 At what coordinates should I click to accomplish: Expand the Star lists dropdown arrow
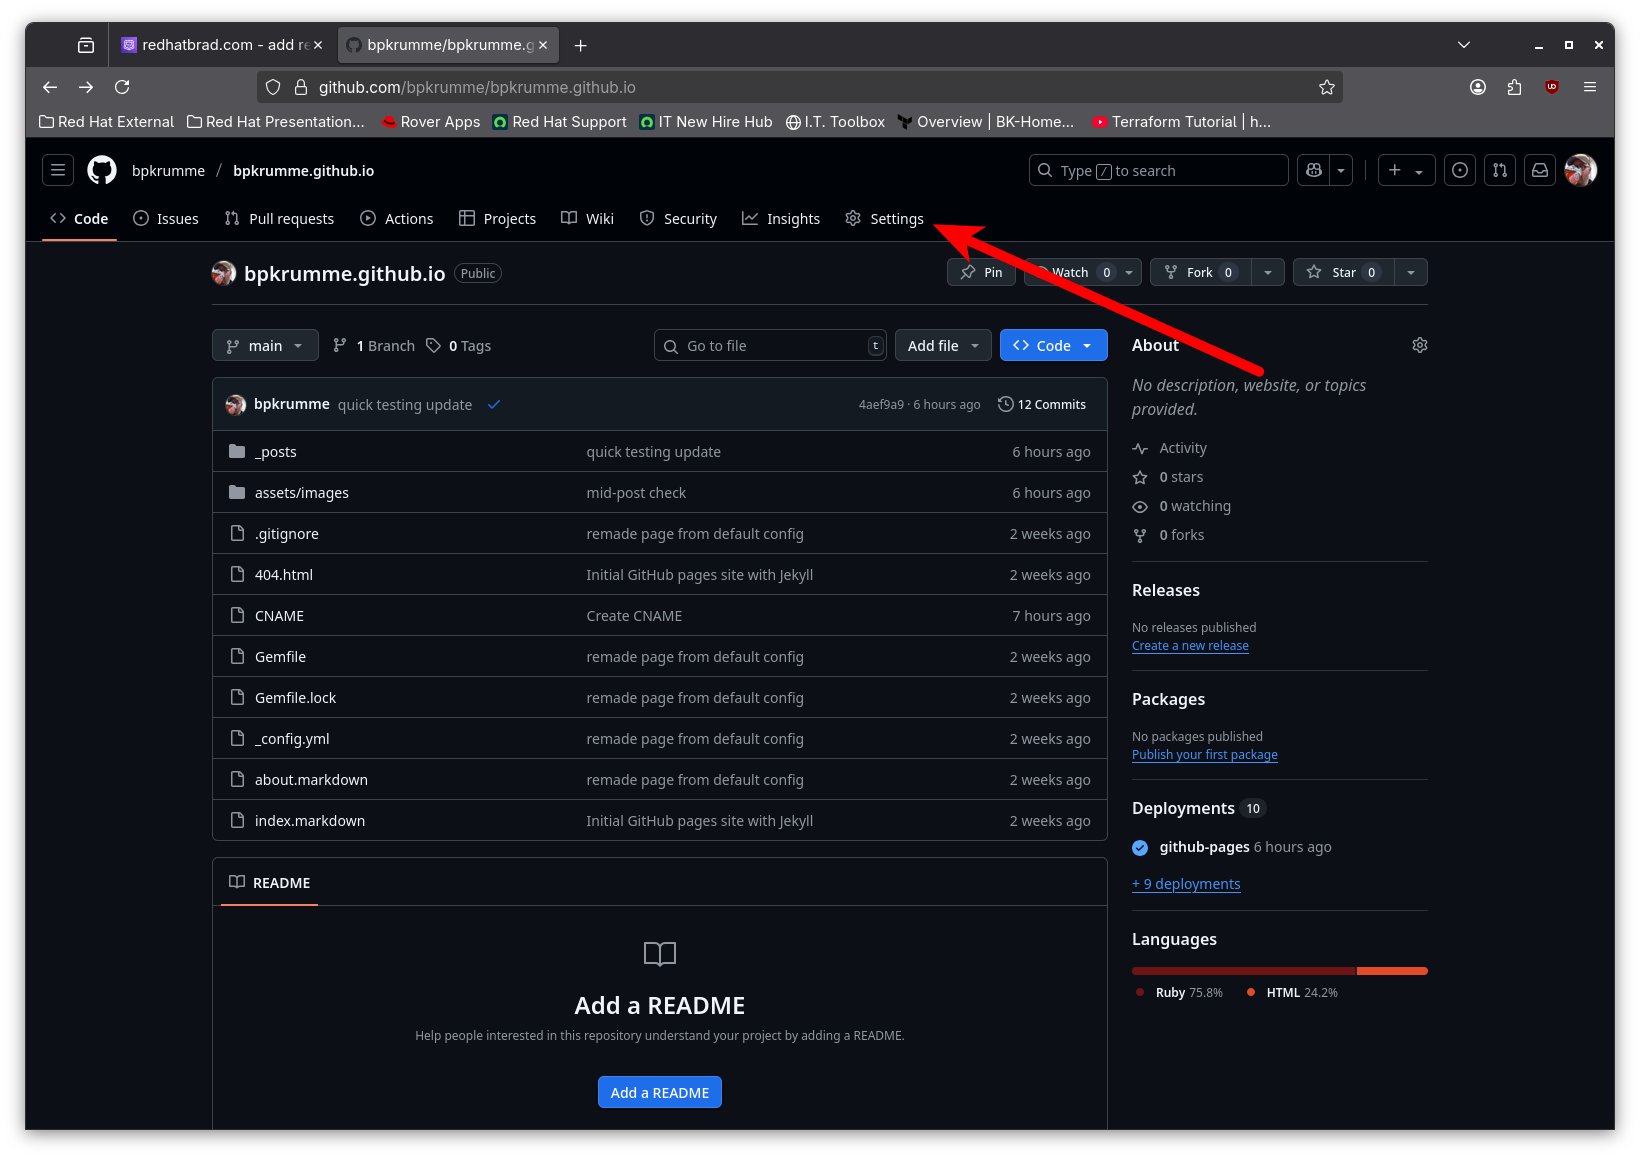1411,273
